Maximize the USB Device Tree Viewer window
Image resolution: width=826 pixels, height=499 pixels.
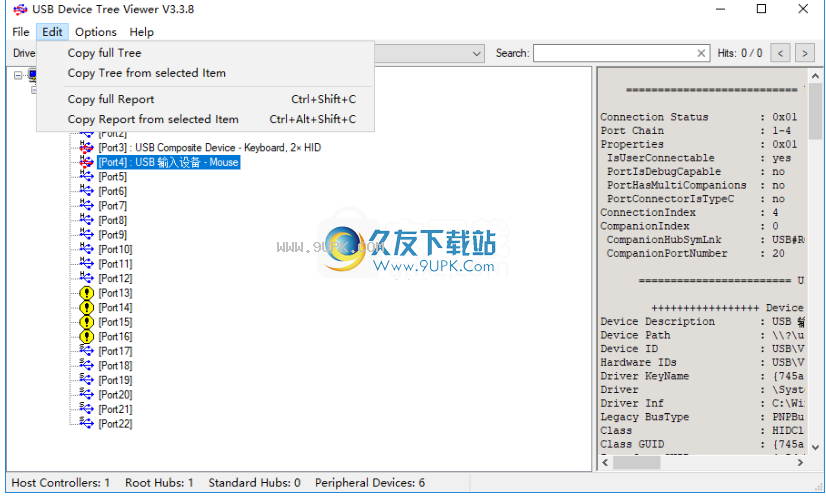[761, 9]
